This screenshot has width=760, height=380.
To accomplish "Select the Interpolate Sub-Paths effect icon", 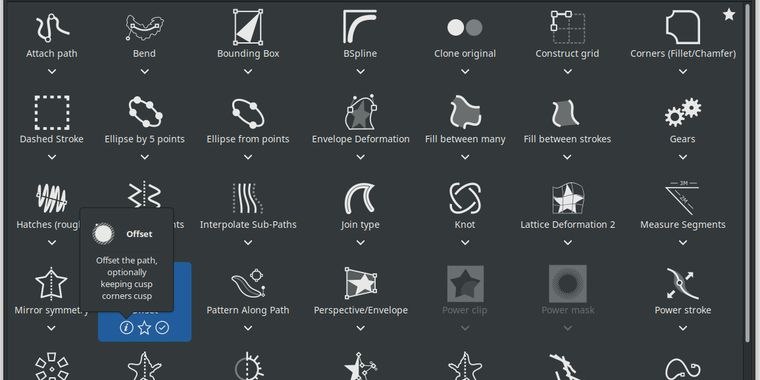I will pos(248,198).
